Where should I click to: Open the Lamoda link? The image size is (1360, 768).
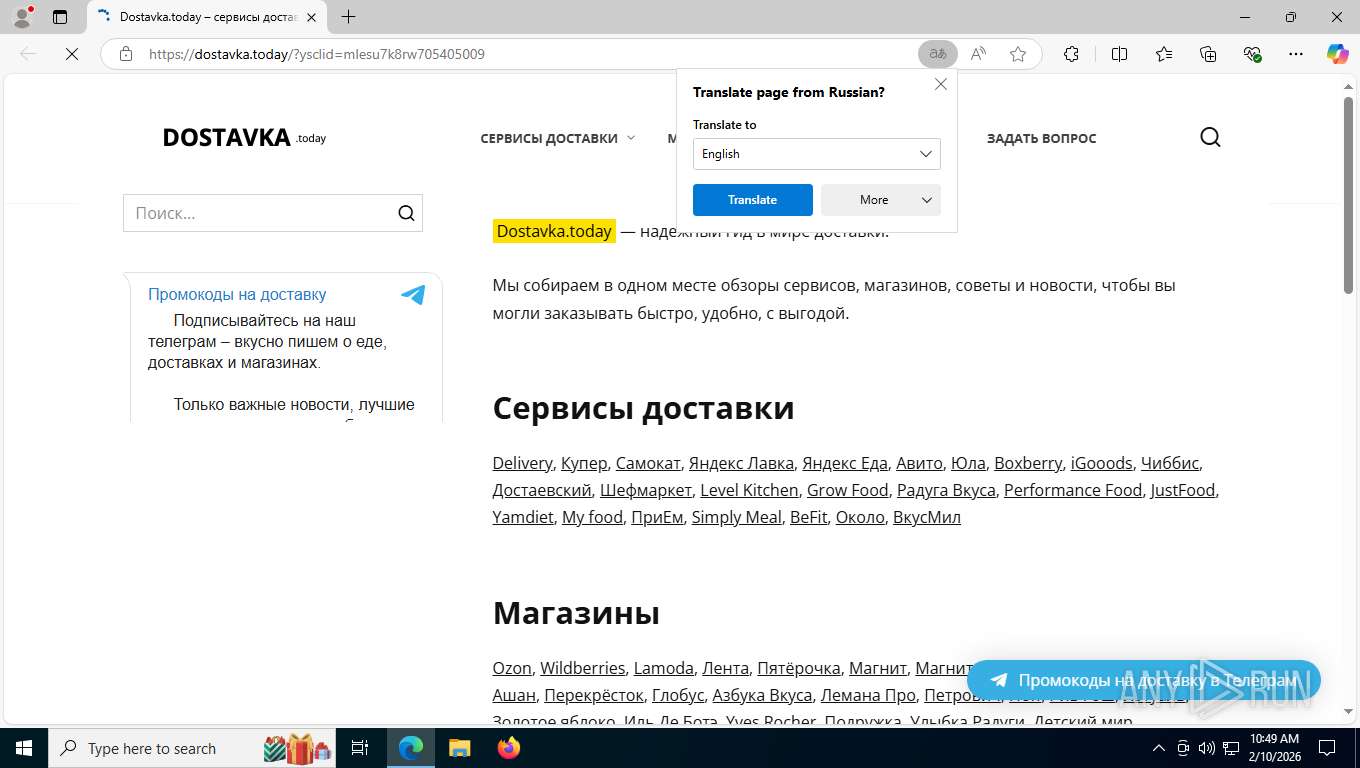[x=664, y=668]
